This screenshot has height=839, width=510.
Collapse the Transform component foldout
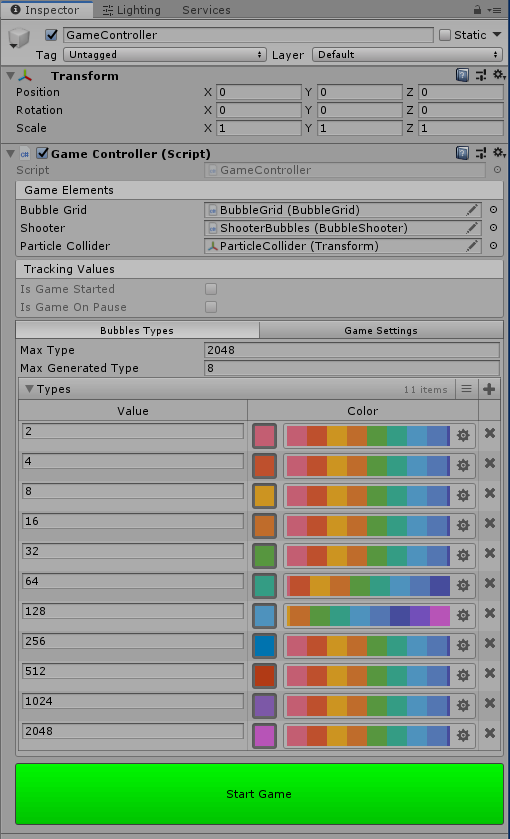coord(10,76)
